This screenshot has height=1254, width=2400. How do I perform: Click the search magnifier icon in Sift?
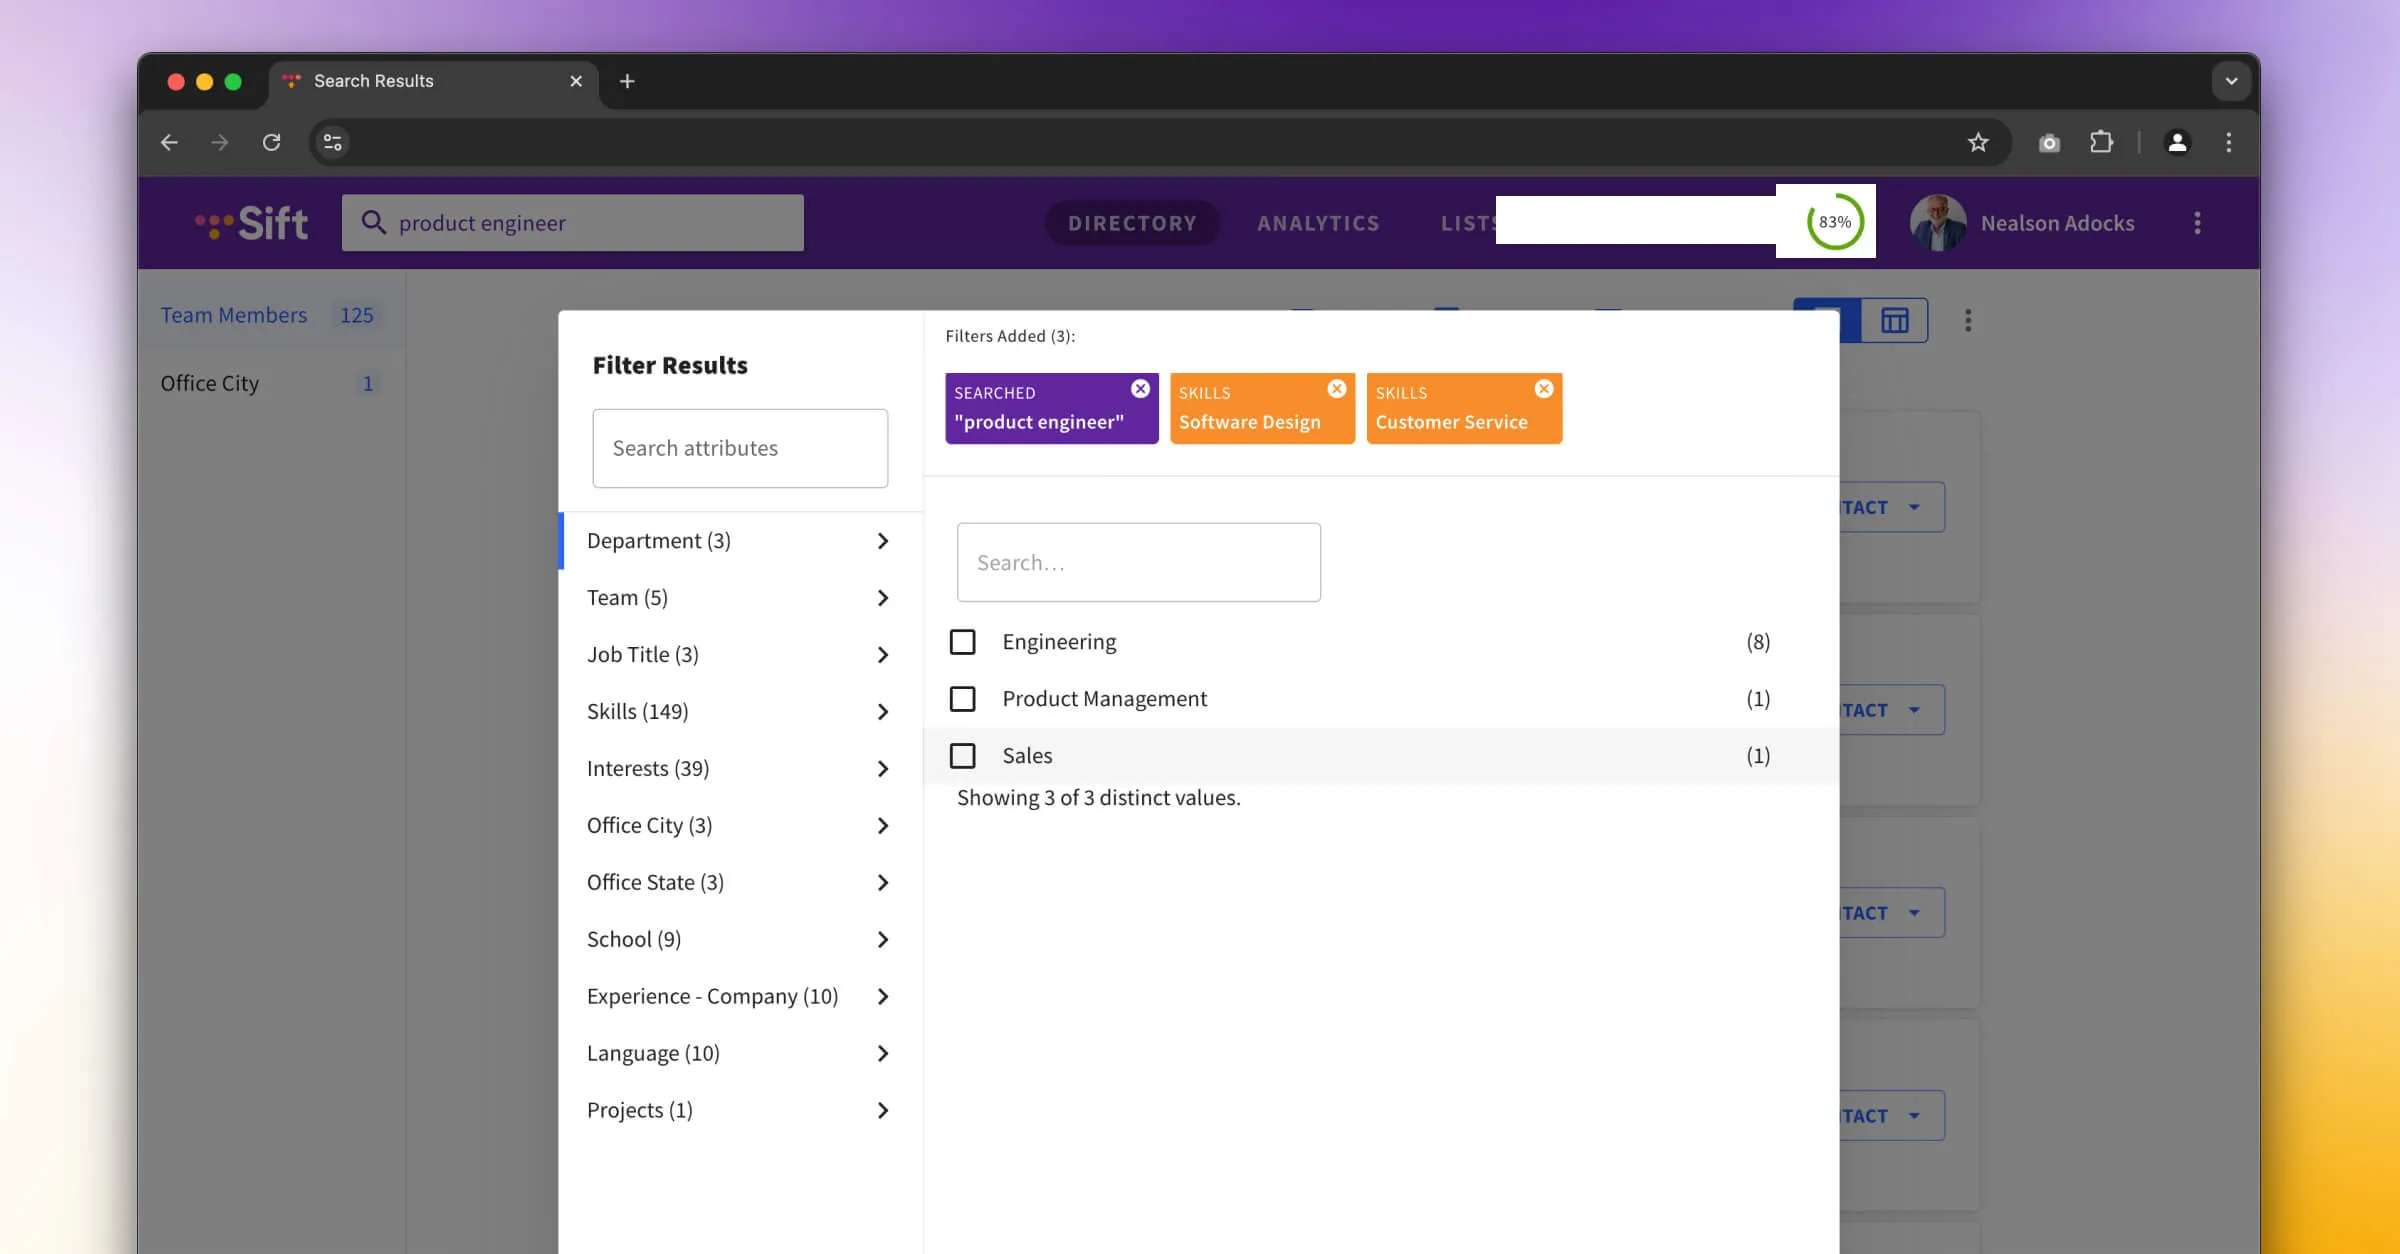coord(373,222)
